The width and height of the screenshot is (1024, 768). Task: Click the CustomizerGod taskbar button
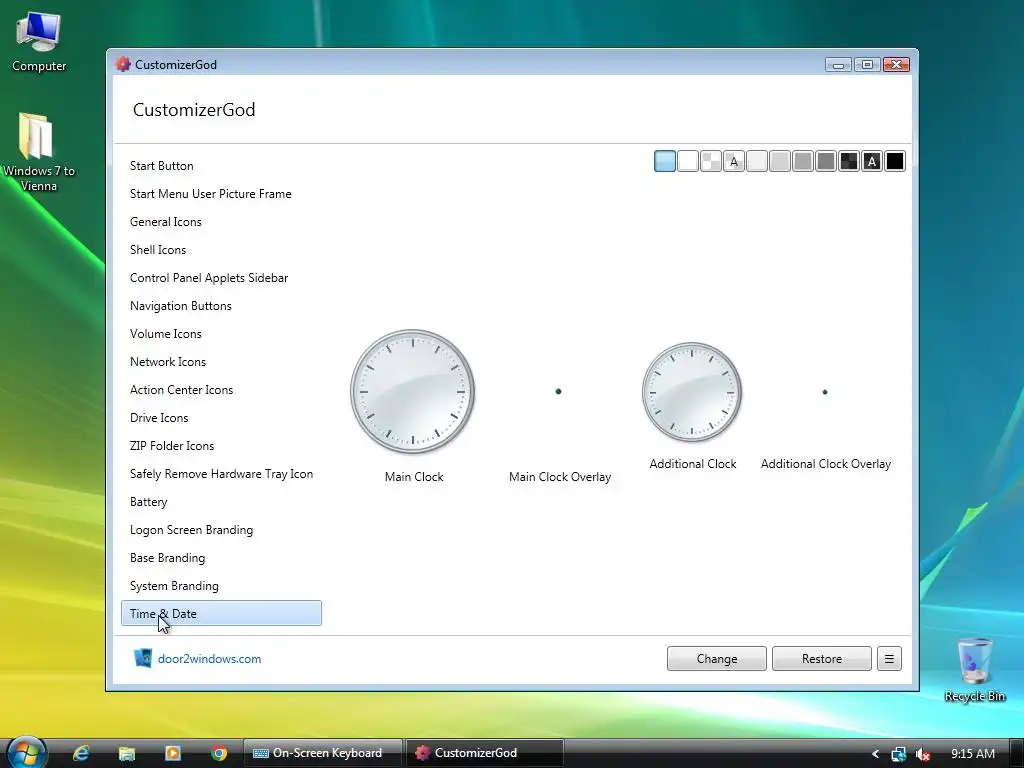(x=485, y=753)
